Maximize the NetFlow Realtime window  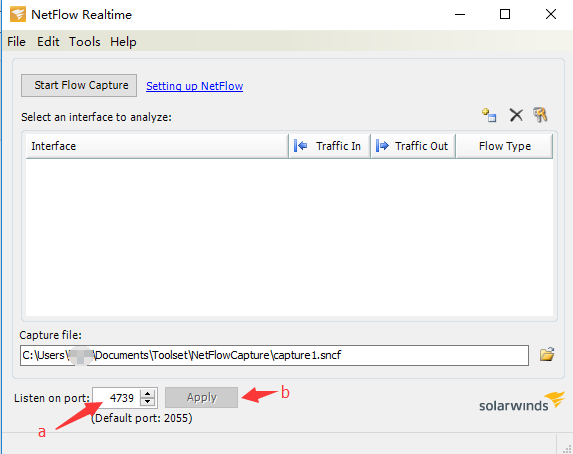[505, 15]
